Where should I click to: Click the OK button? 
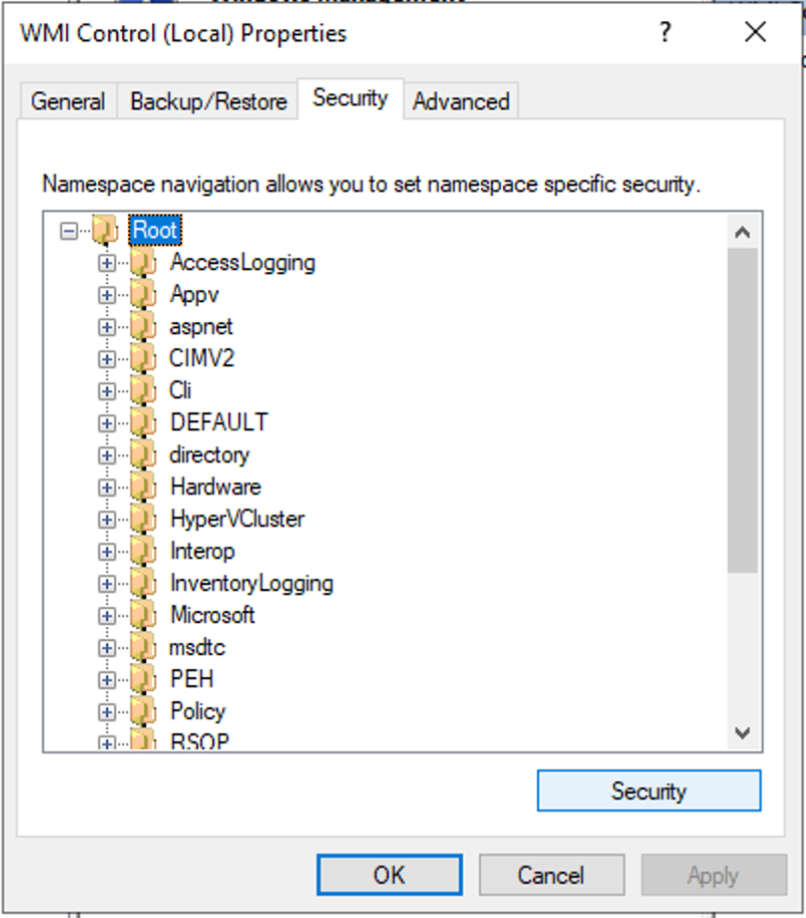tap(389, 874)
